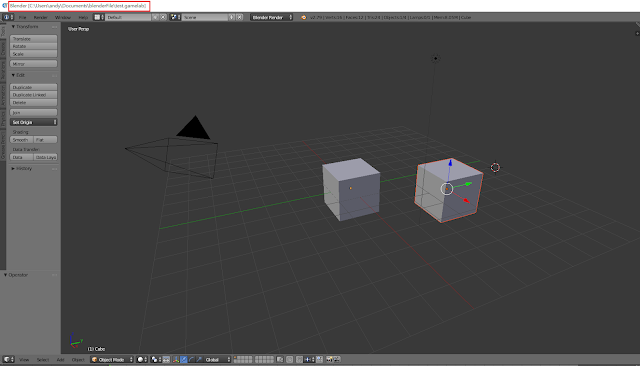Open the Info editor type selector icon
Viewport: 640px width, 366px height.
tap(8, 17)
